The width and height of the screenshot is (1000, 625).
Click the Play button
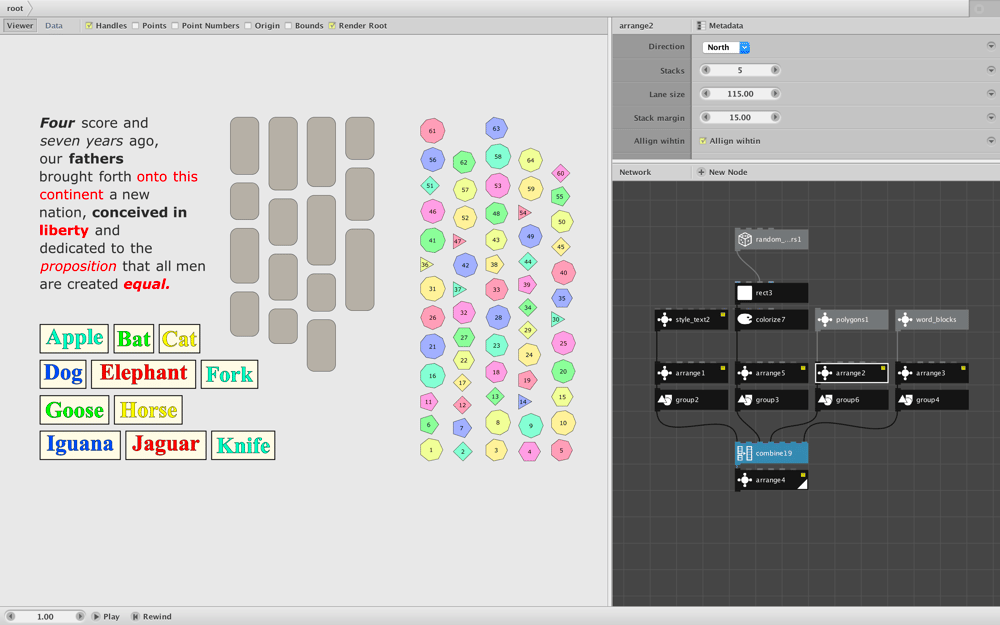pos(105,617)
